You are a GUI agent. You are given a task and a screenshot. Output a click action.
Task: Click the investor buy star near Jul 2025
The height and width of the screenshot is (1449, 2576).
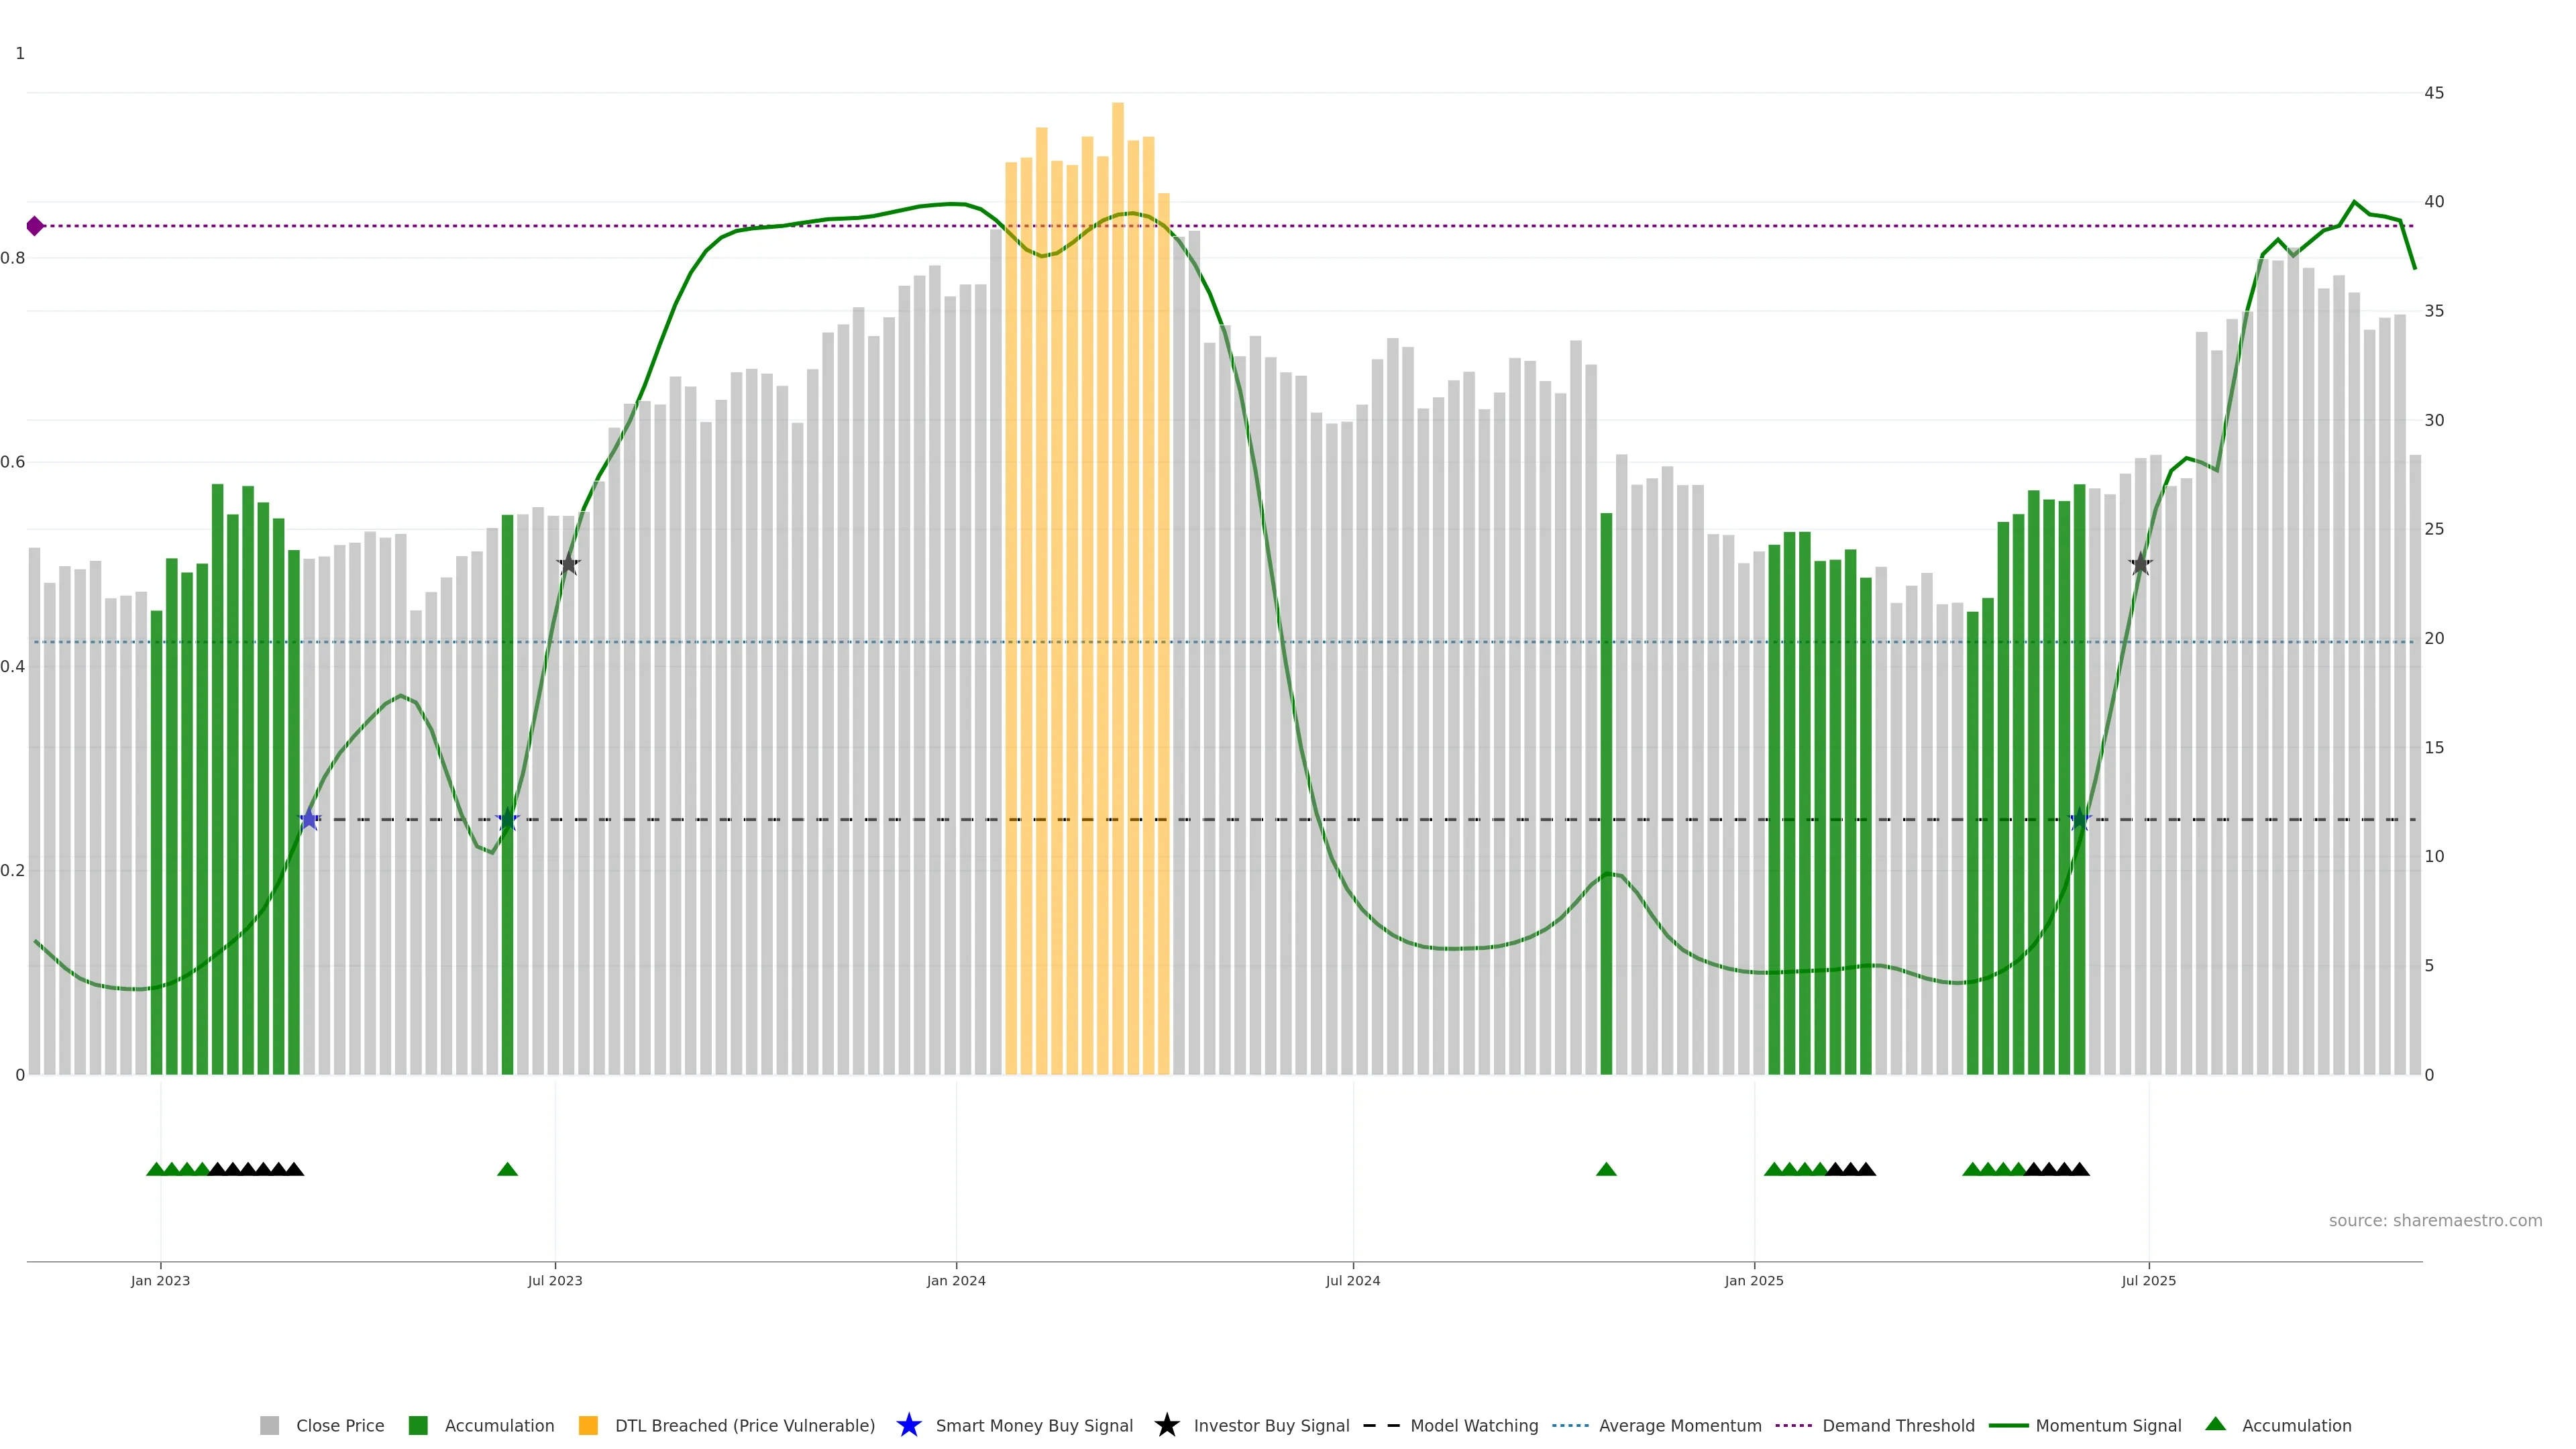2140,564
